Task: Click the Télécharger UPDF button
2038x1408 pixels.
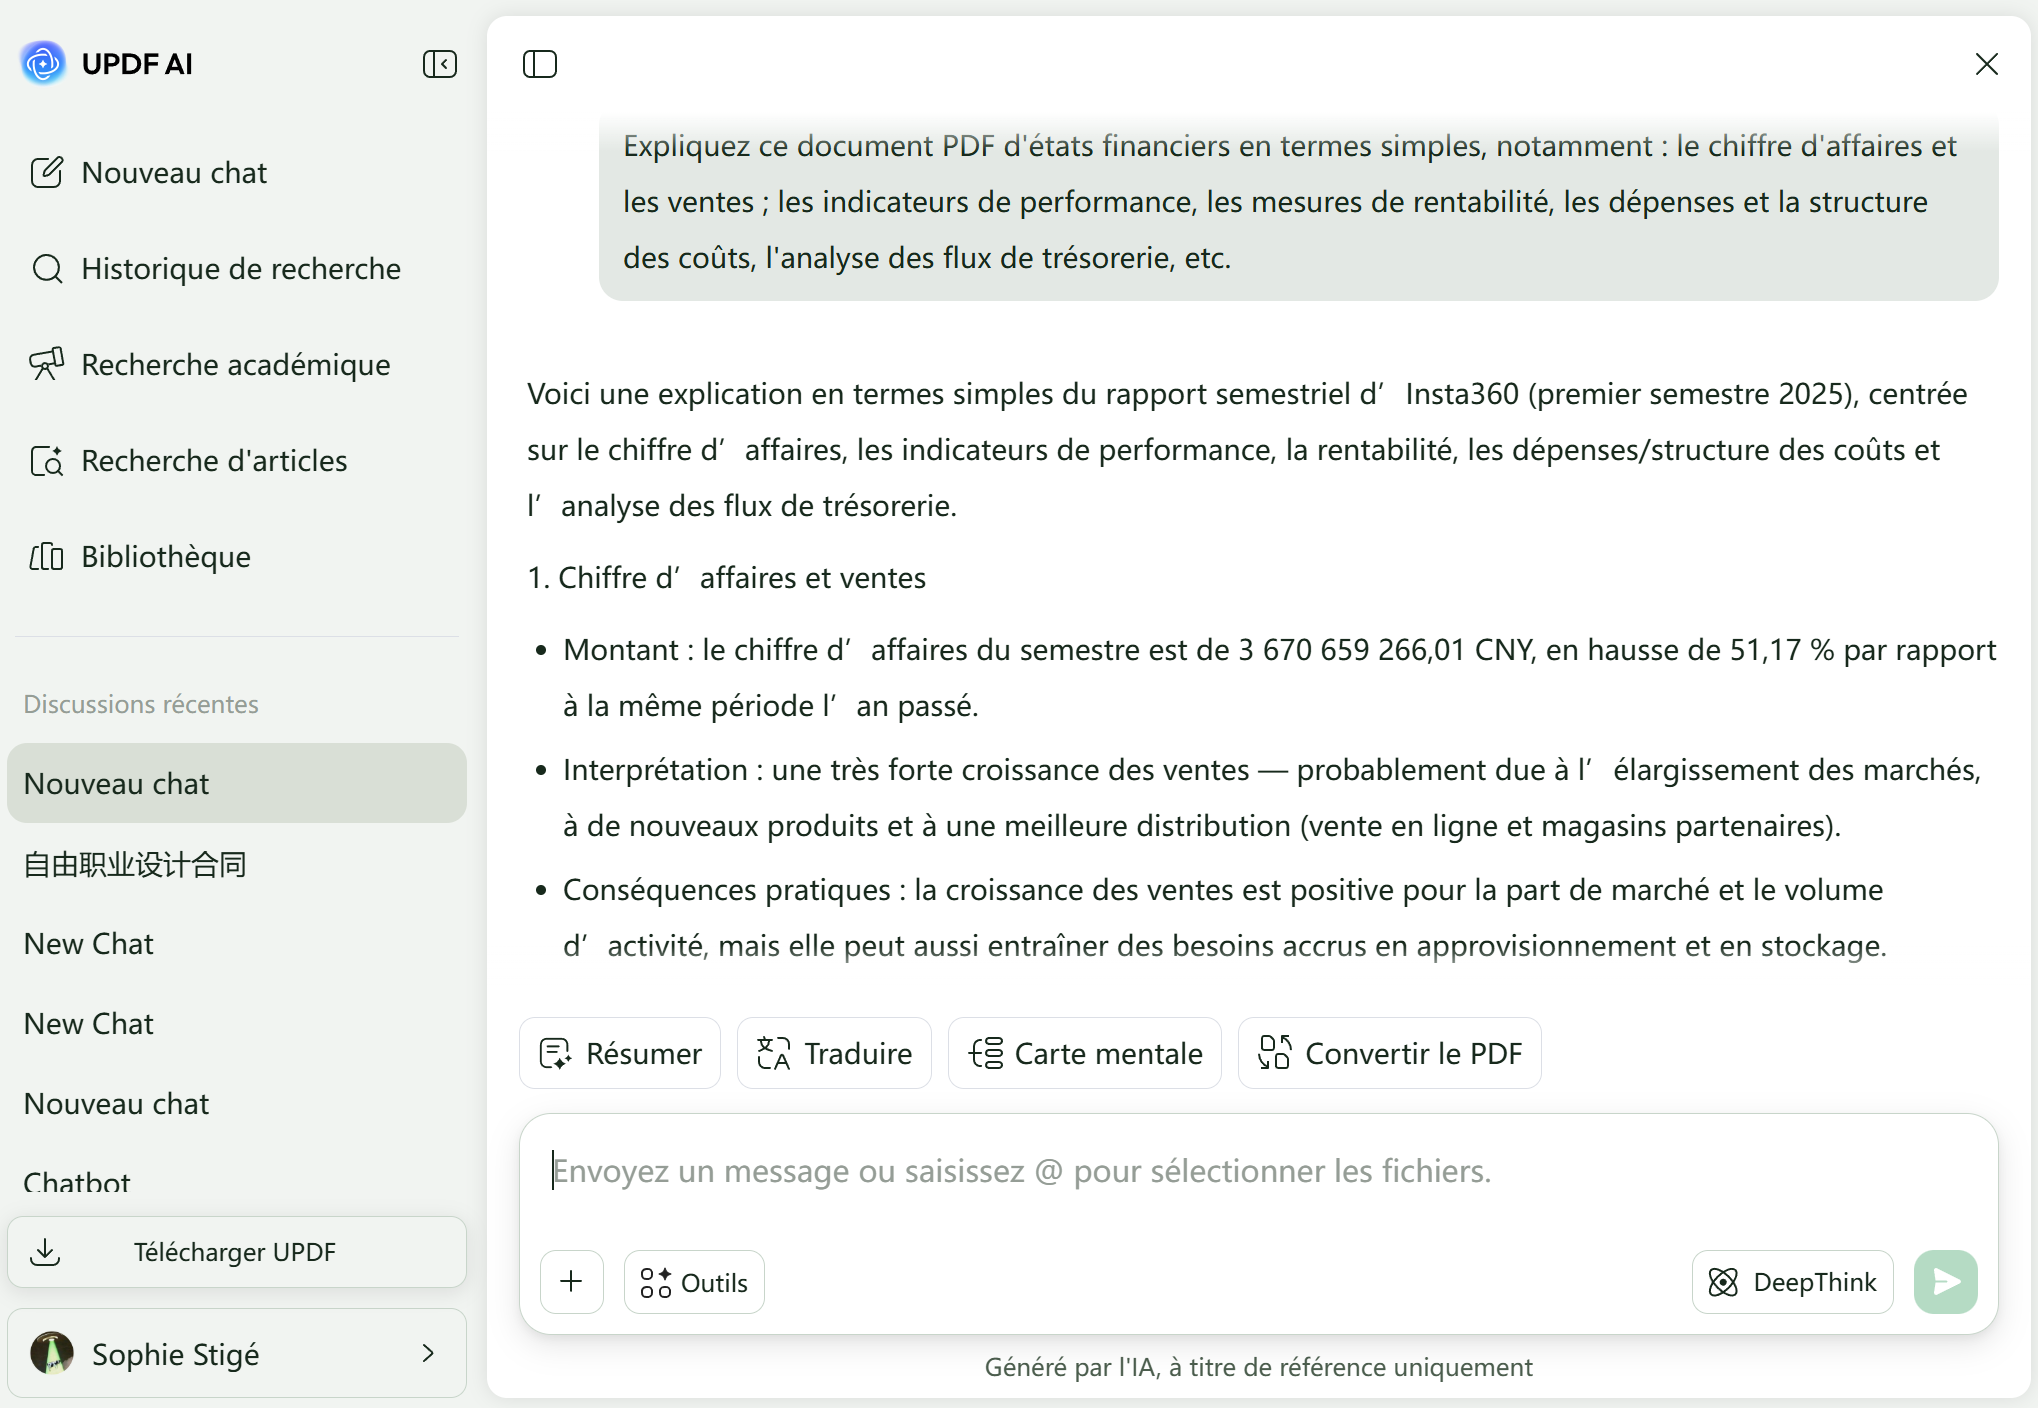Action: click(236, 1251)
